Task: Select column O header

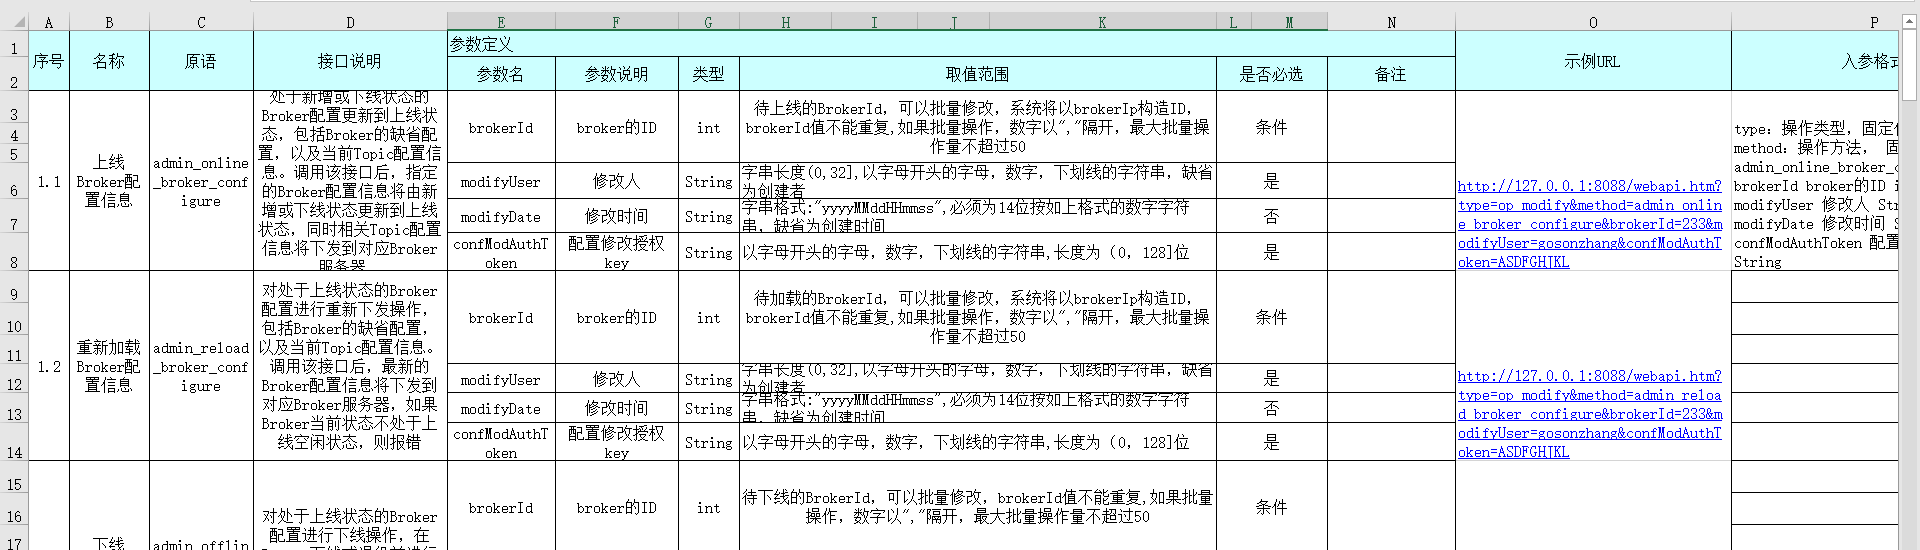Action: pos(1592,22)
